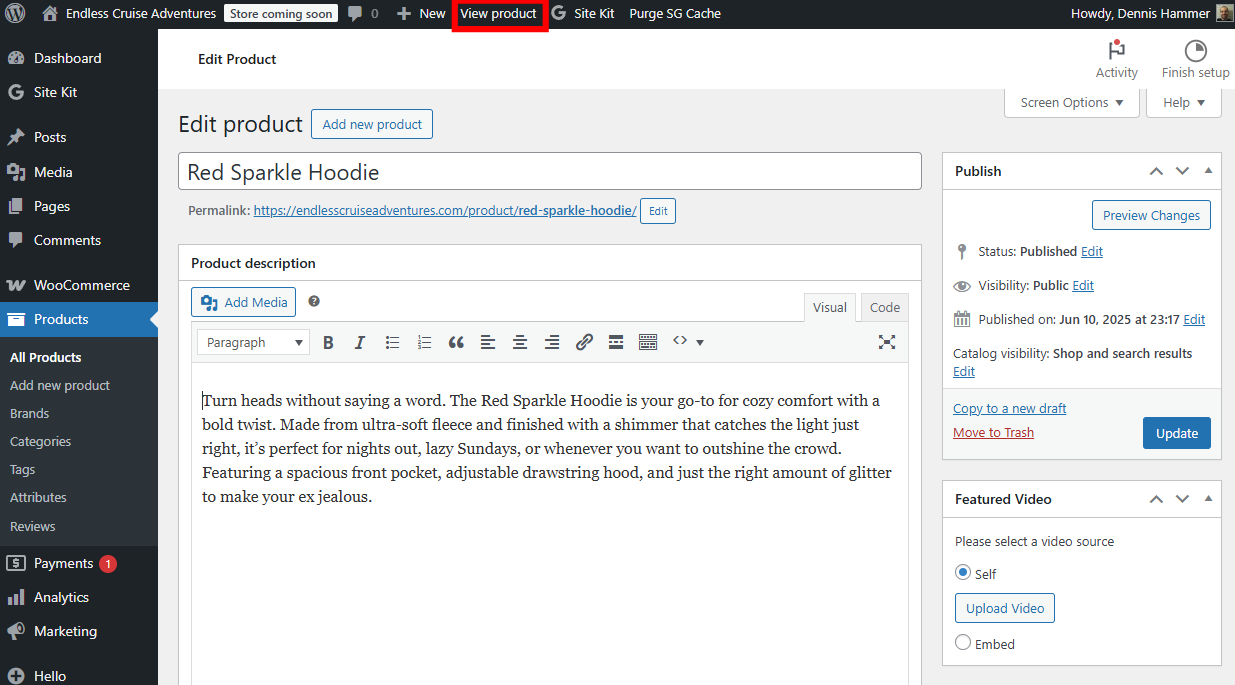Expand the Screen Options panel
The width and height of the screenshot is (1235, 685).
(1071, 101)
